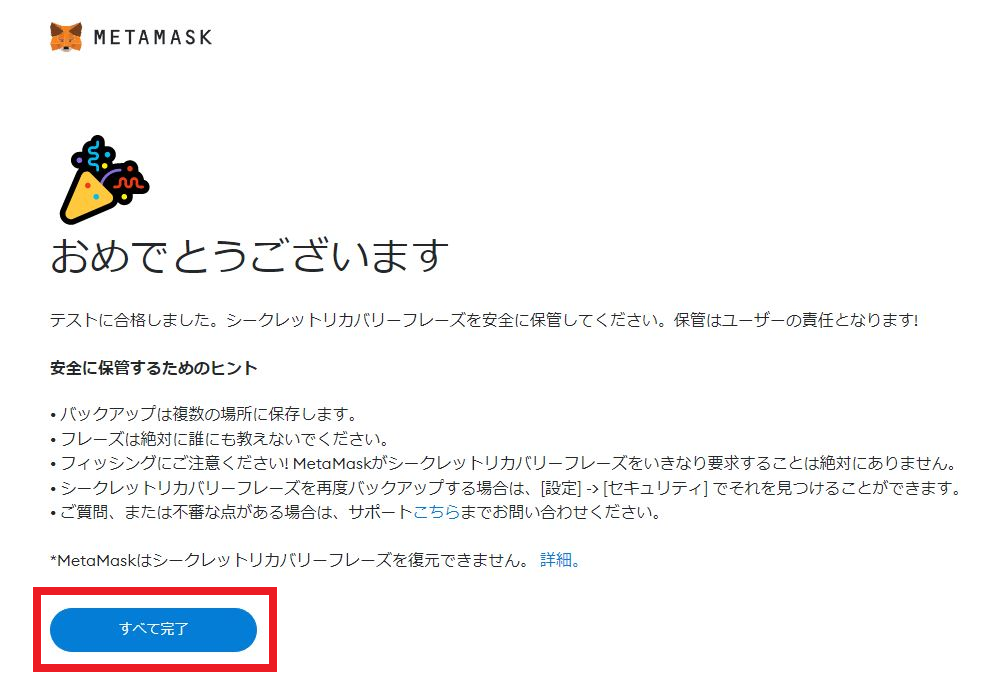Click the word MetaMask in phishing hint
The width and height of the screenshot is (989, 690).
tap(332, 463)
